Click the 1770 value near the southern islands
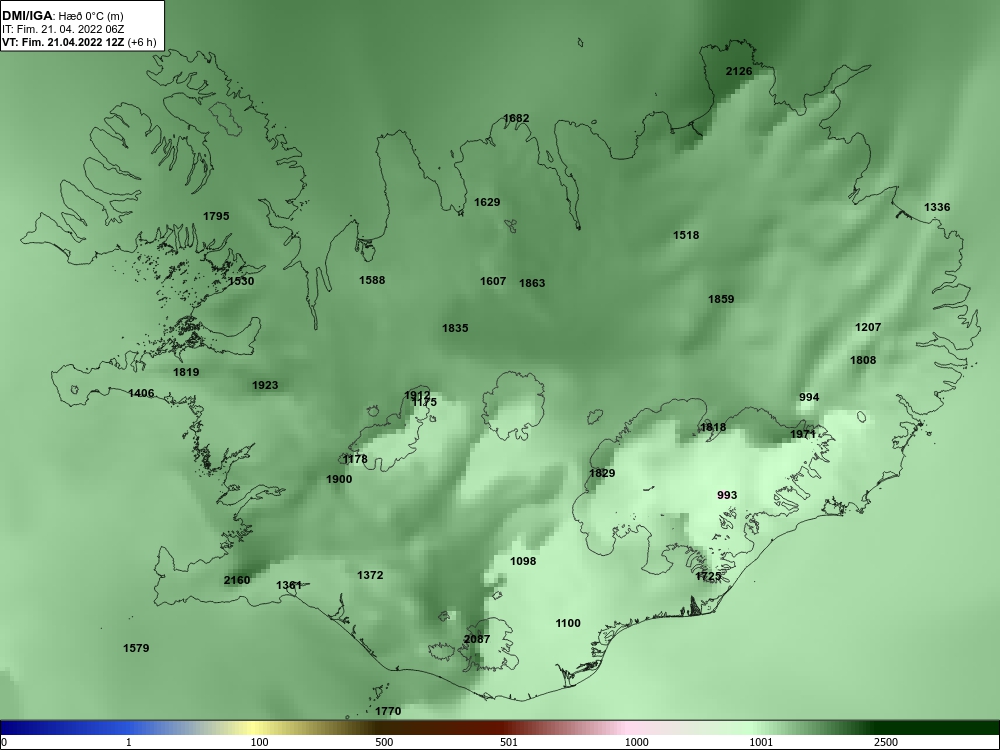The height and width of the screenshot is (750, 1000). 388,711
